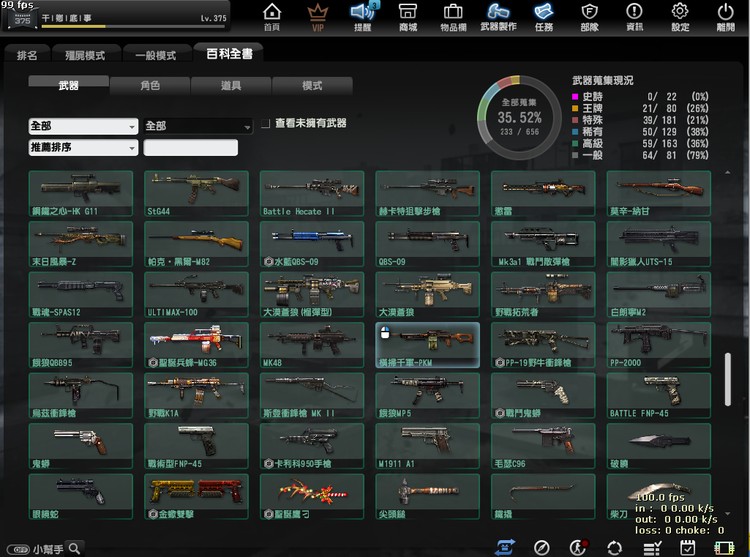Click the 全部蒐集 35.52% progress ring
This screenshot has width=750, height=557.
click(519, 118)
